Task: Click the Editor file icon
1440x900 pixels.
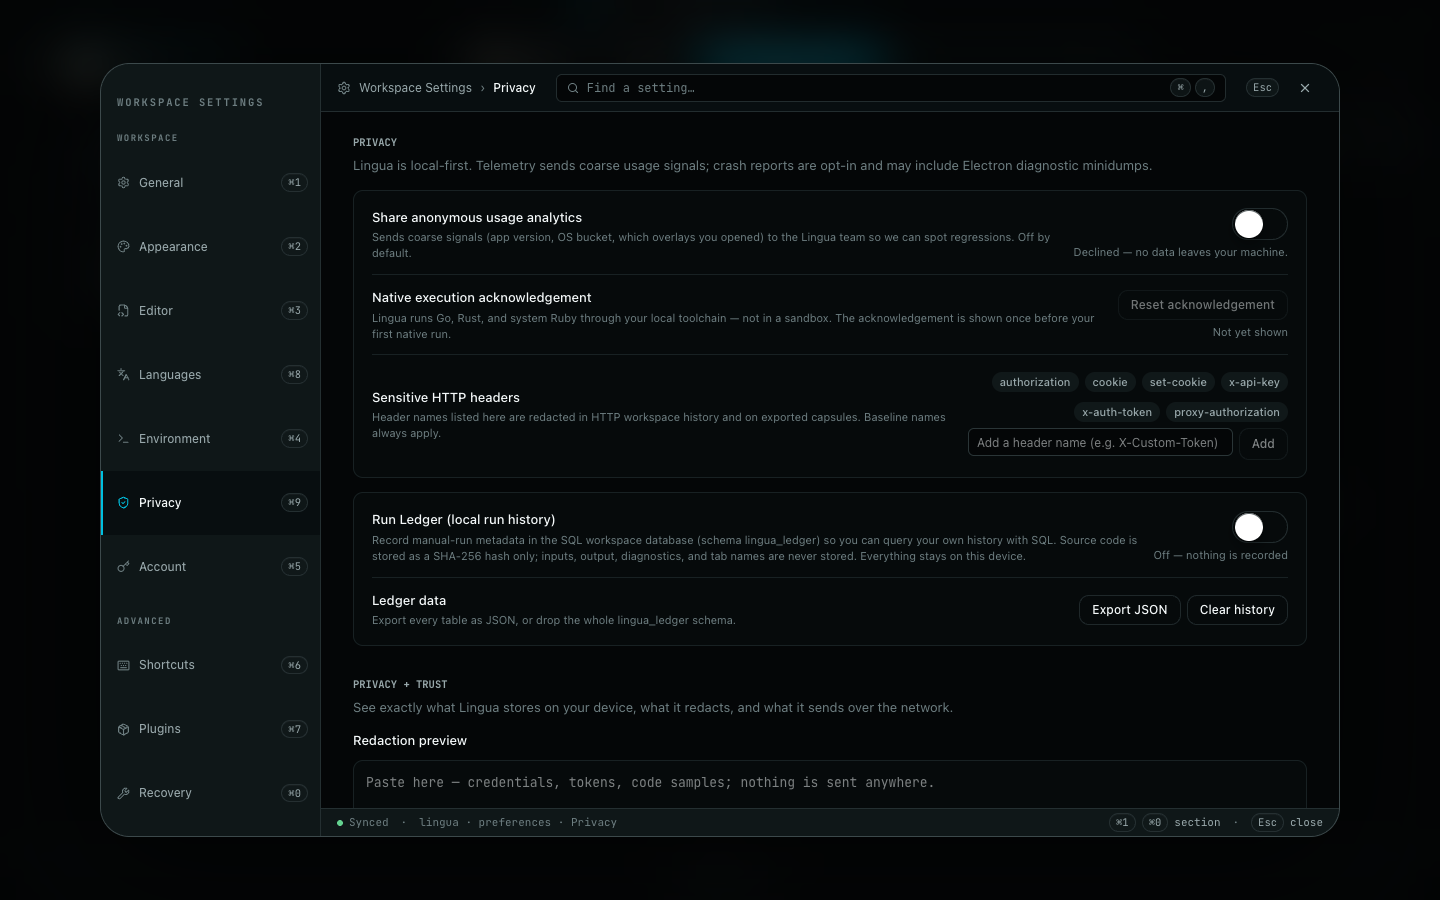Action: click(x=124, y=311)
